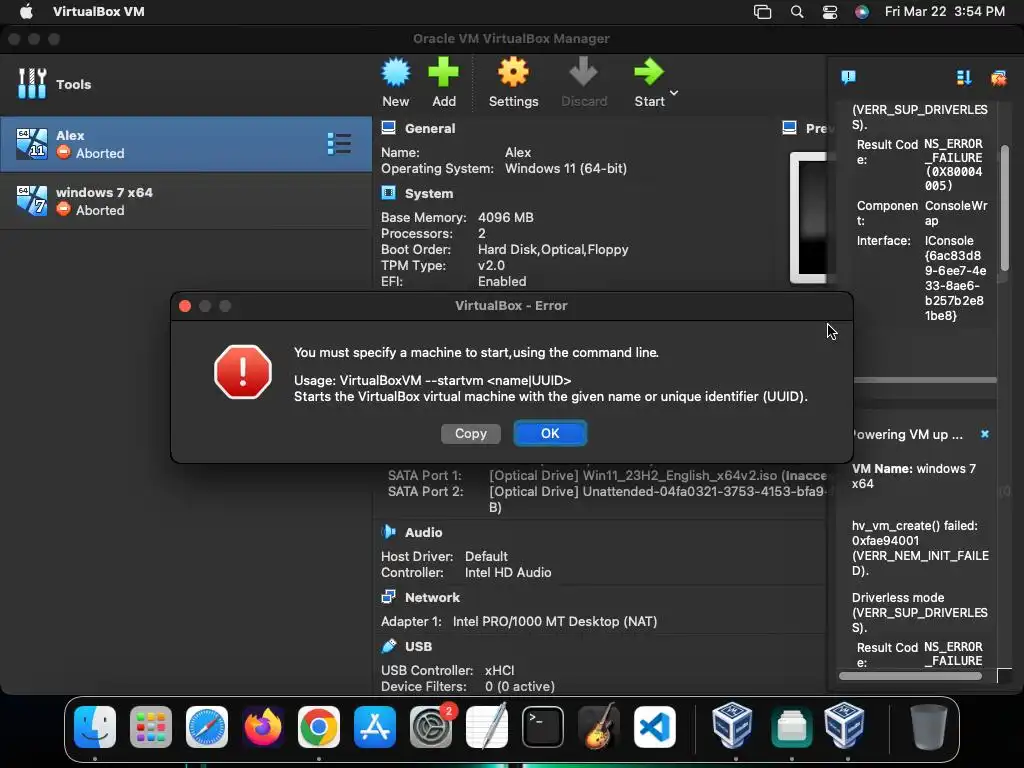The image size is (1024, 768).
Task: Select the Tools entry in the sidebar
Action: pyautogui.click(x=186, y=84)
